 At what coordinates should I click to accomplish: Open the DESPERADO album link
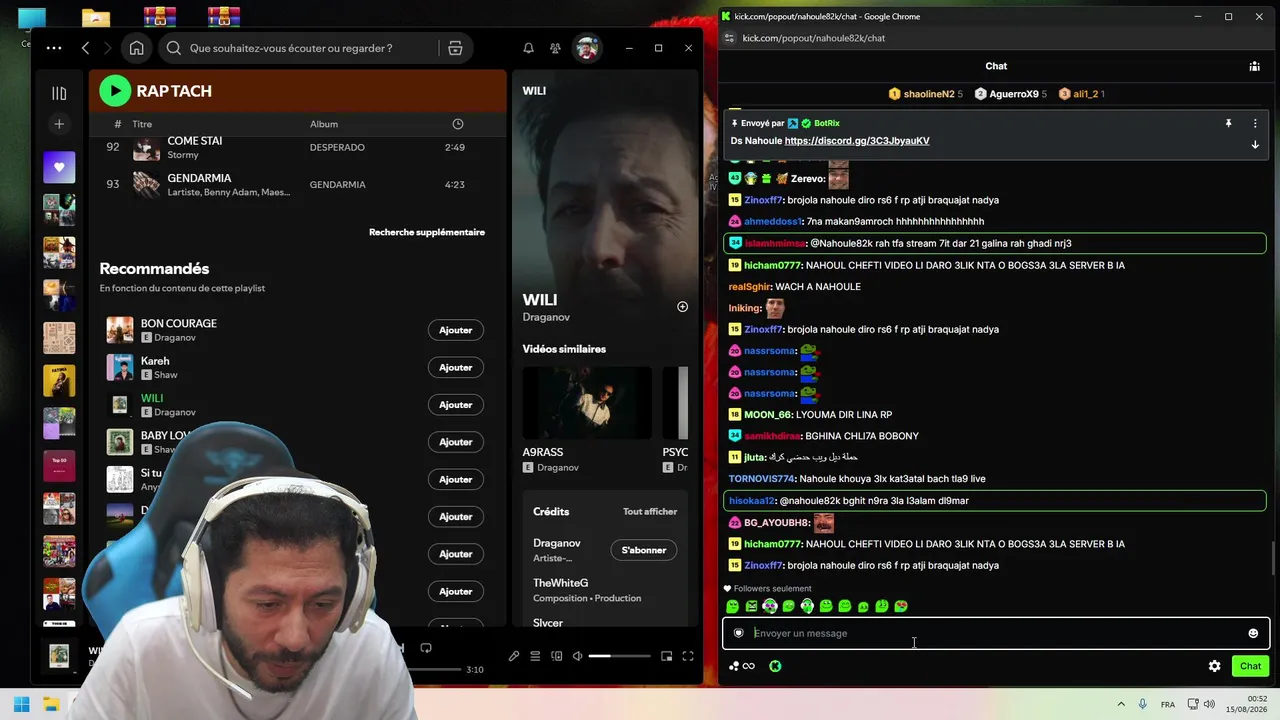point(337,147)
